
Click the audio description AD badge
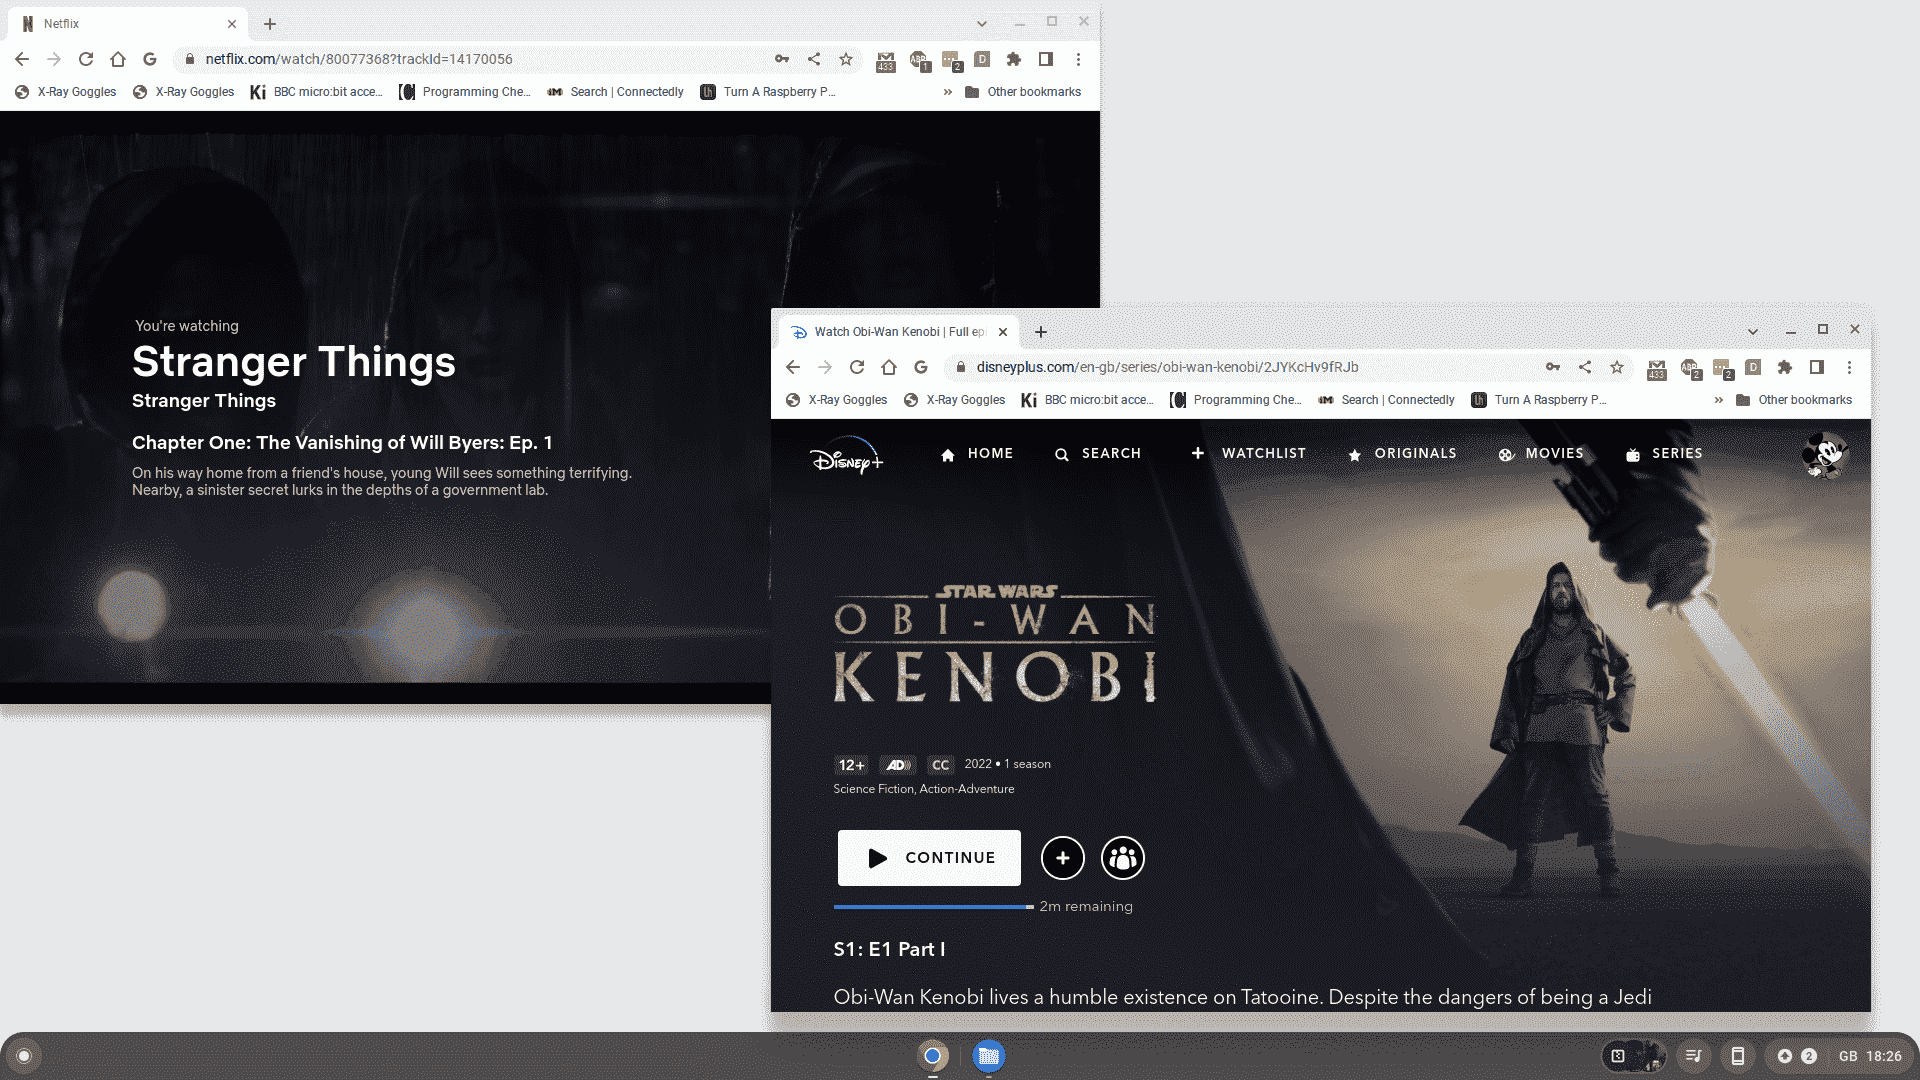(898, 765)
